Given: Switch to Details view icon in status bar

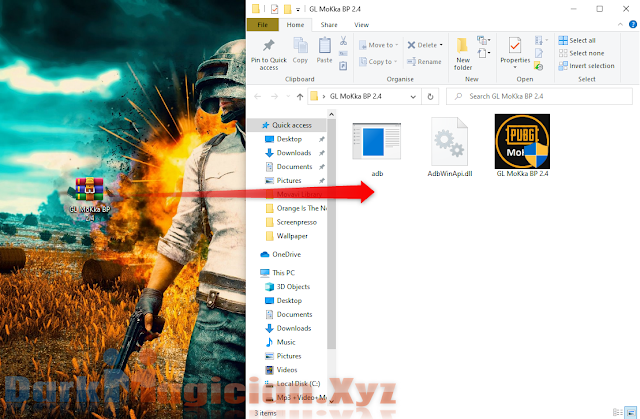Looking at the screenshot, I should click(x=618, y=412).
